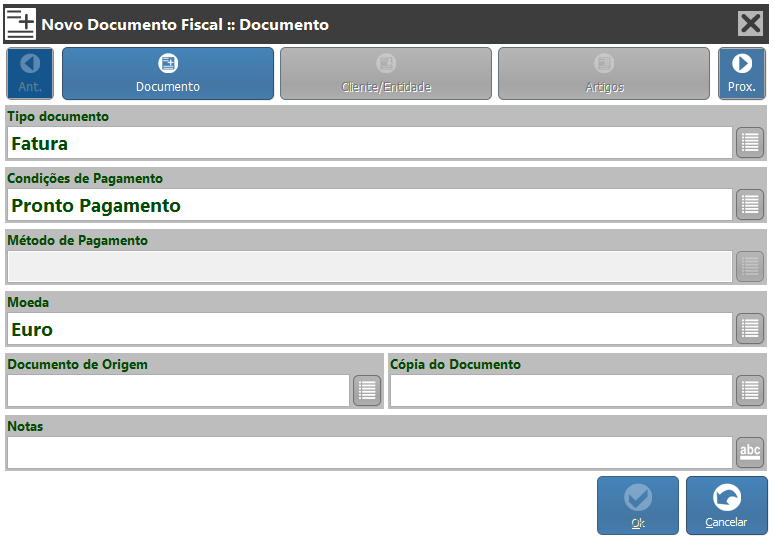This screenshot has width=774, height=541.
Task: Click inside the Notas input field
Action: (x=369, y=453)
